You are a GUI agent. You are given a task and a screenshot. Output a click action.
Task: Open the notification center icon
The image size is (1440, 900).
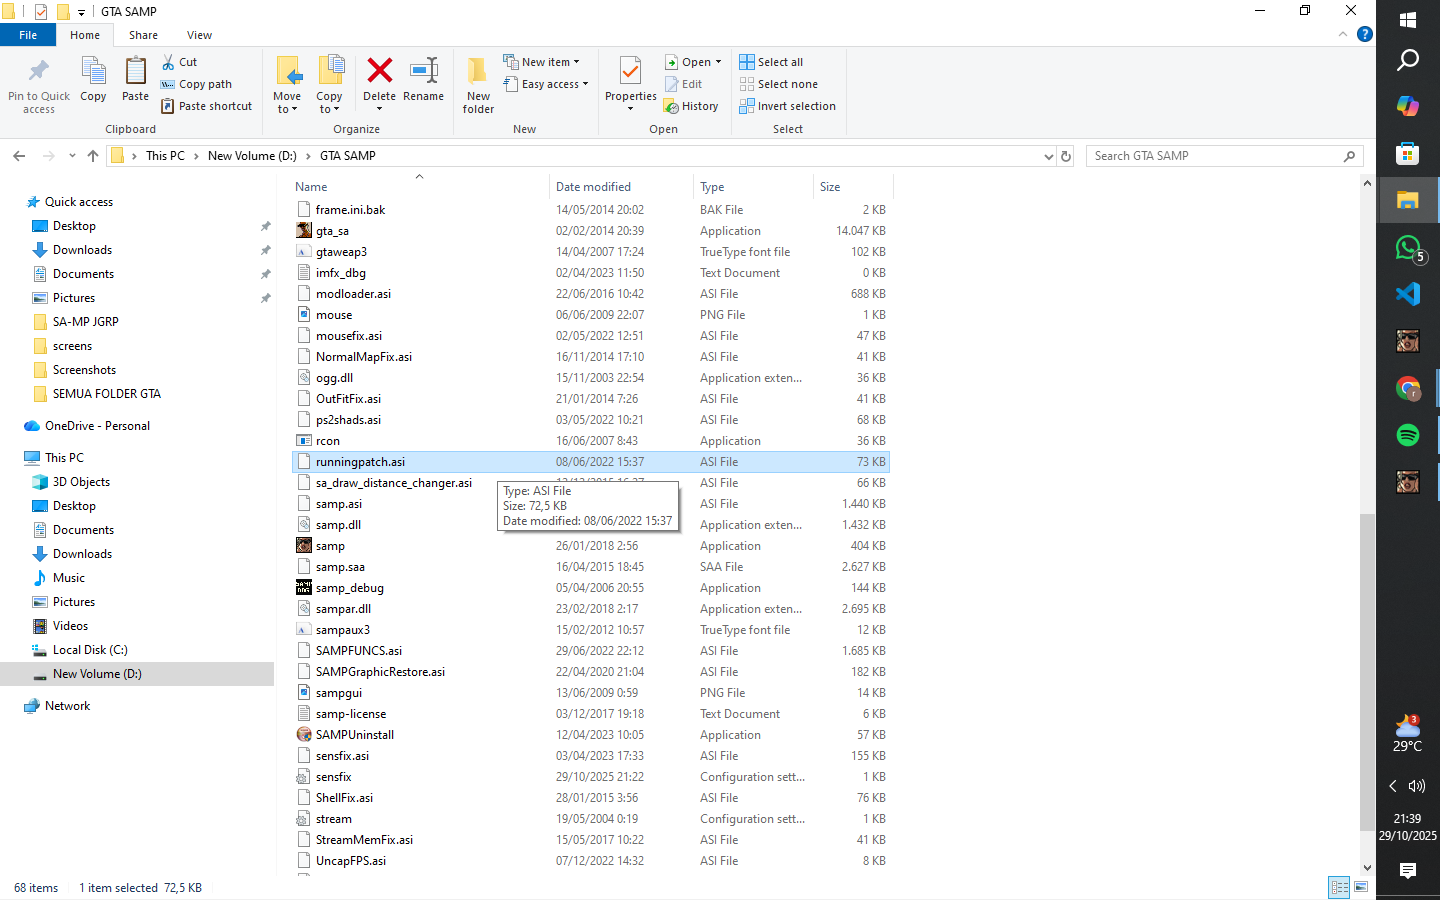pyautogui.click(x=1408, y=871)
